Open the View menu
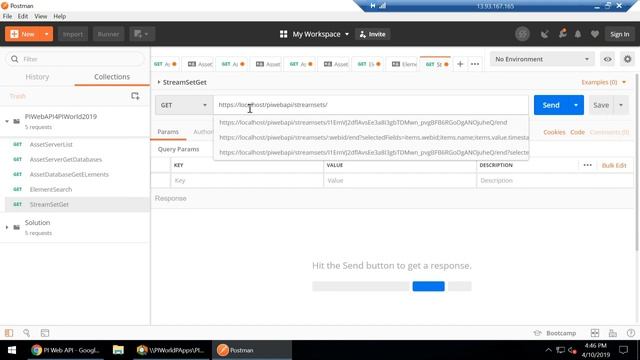This screenshot has height=360, width=640. pyautogui.click(x=40, y=16)
